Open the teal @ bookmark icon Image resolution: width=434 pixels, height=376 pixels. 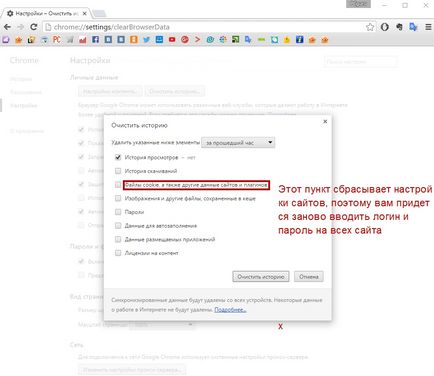coord(210,40)
